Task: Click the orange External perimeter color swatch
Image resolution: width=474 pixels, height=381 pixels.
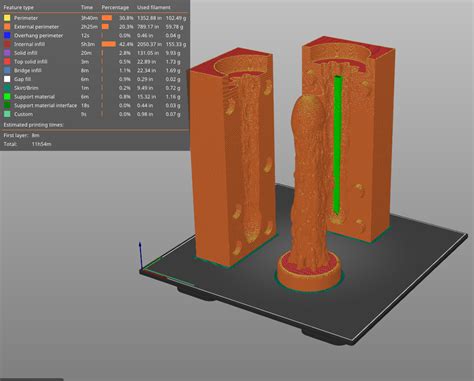Action: [x=7, y=27]
